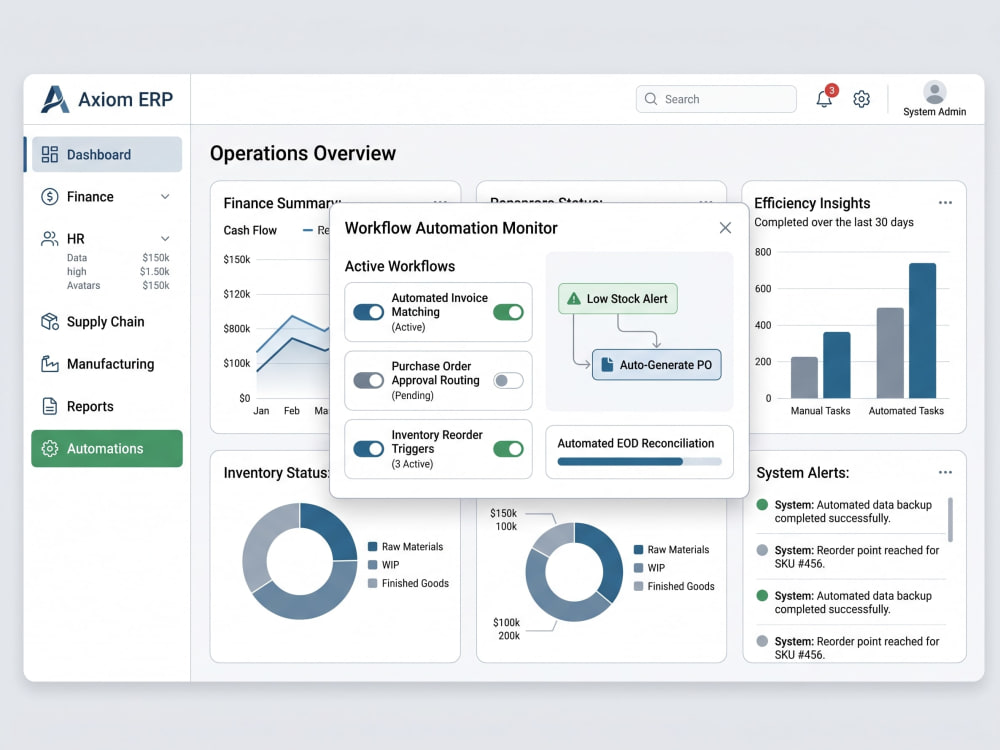
Task: Click 'Completed over the last 30 days' text
Action: (x=834, y=222)
